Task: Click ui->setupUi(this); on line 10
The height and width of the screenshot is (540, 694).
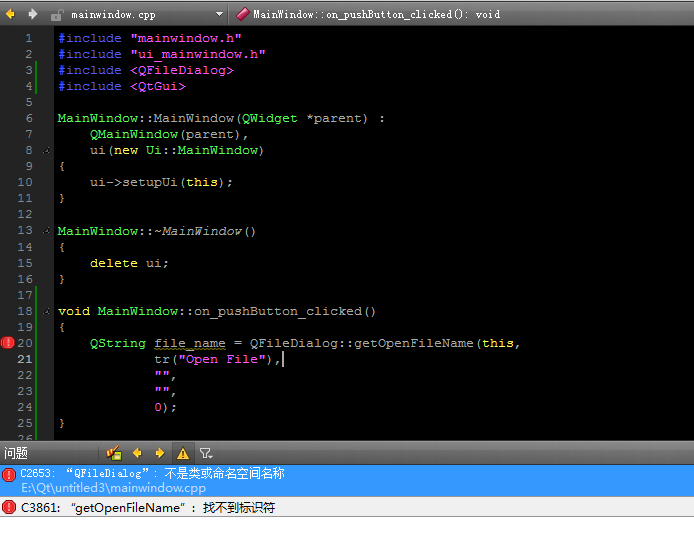Action: [161, 182]
